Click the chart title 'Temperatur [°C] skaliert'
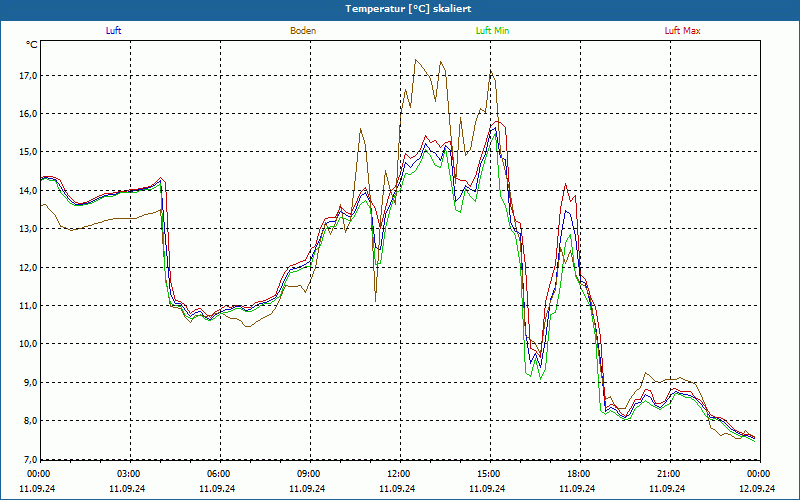 click(x=408, y=9)
